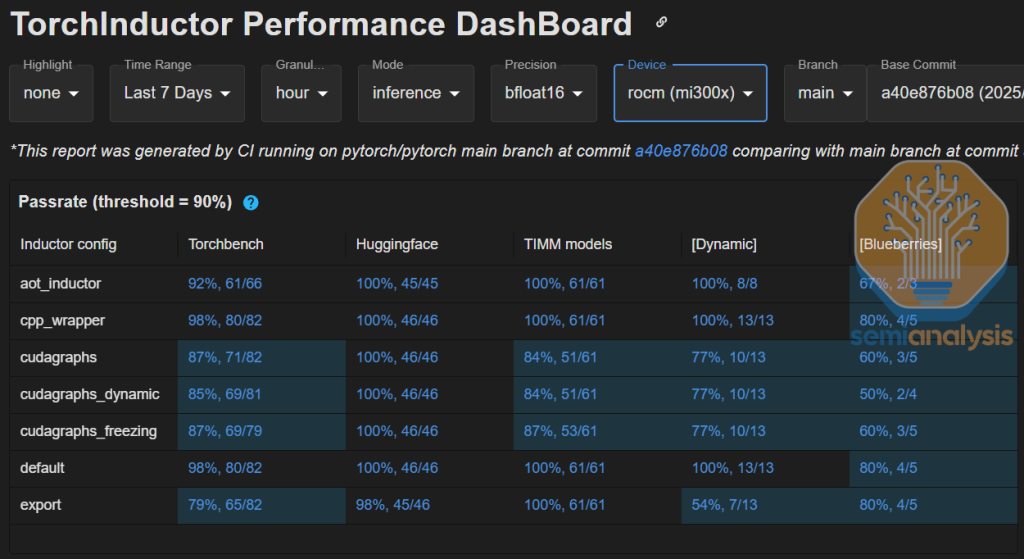
Task: Open cudagraphs Blueberries 60%, 3/5 link
Action: click(888, 357)
